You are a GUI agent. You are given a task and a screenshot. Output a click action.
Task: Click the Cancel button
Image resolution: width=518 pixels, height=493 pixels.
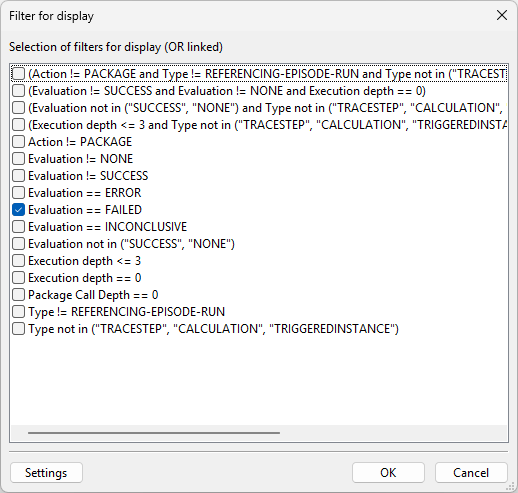coord(471,473)
